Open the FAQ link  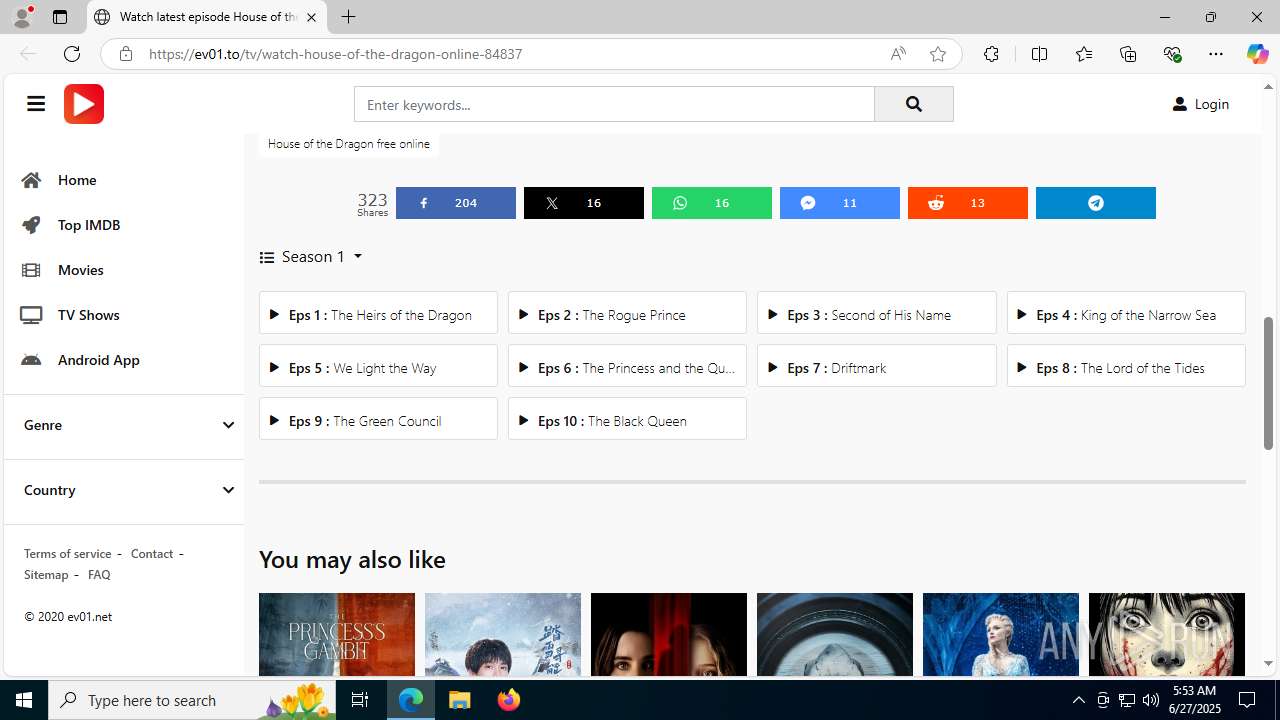click(x=99, y=574)
